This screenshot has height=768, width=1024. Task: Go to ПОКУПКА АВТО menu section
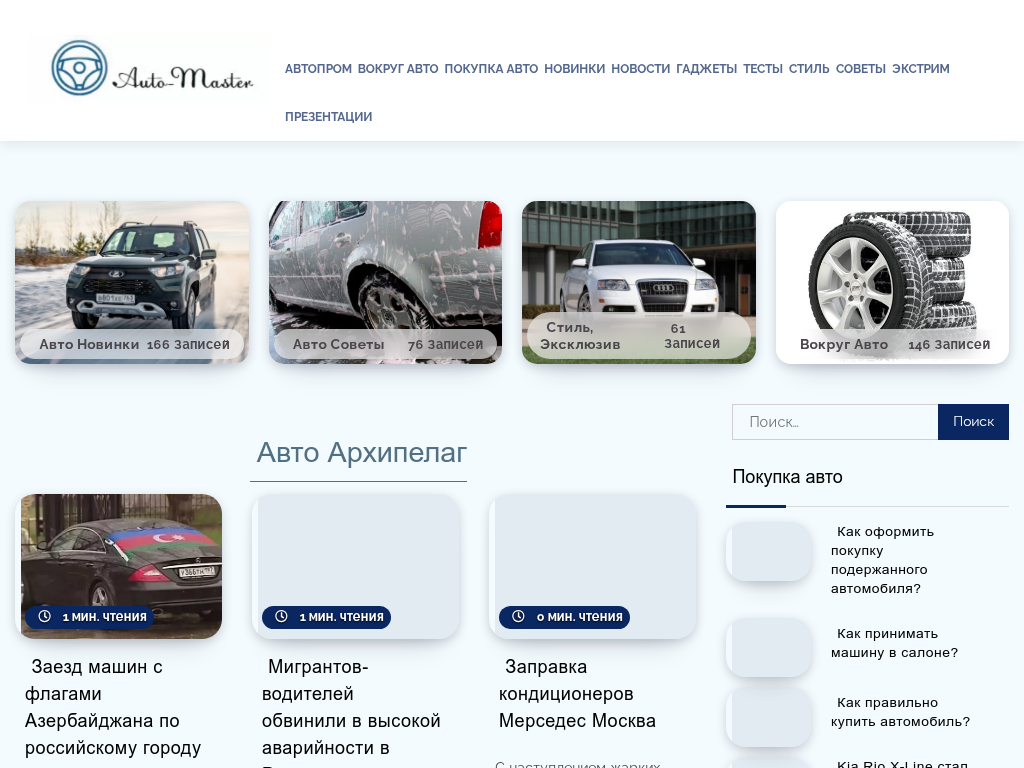click(x=491, y=69)
